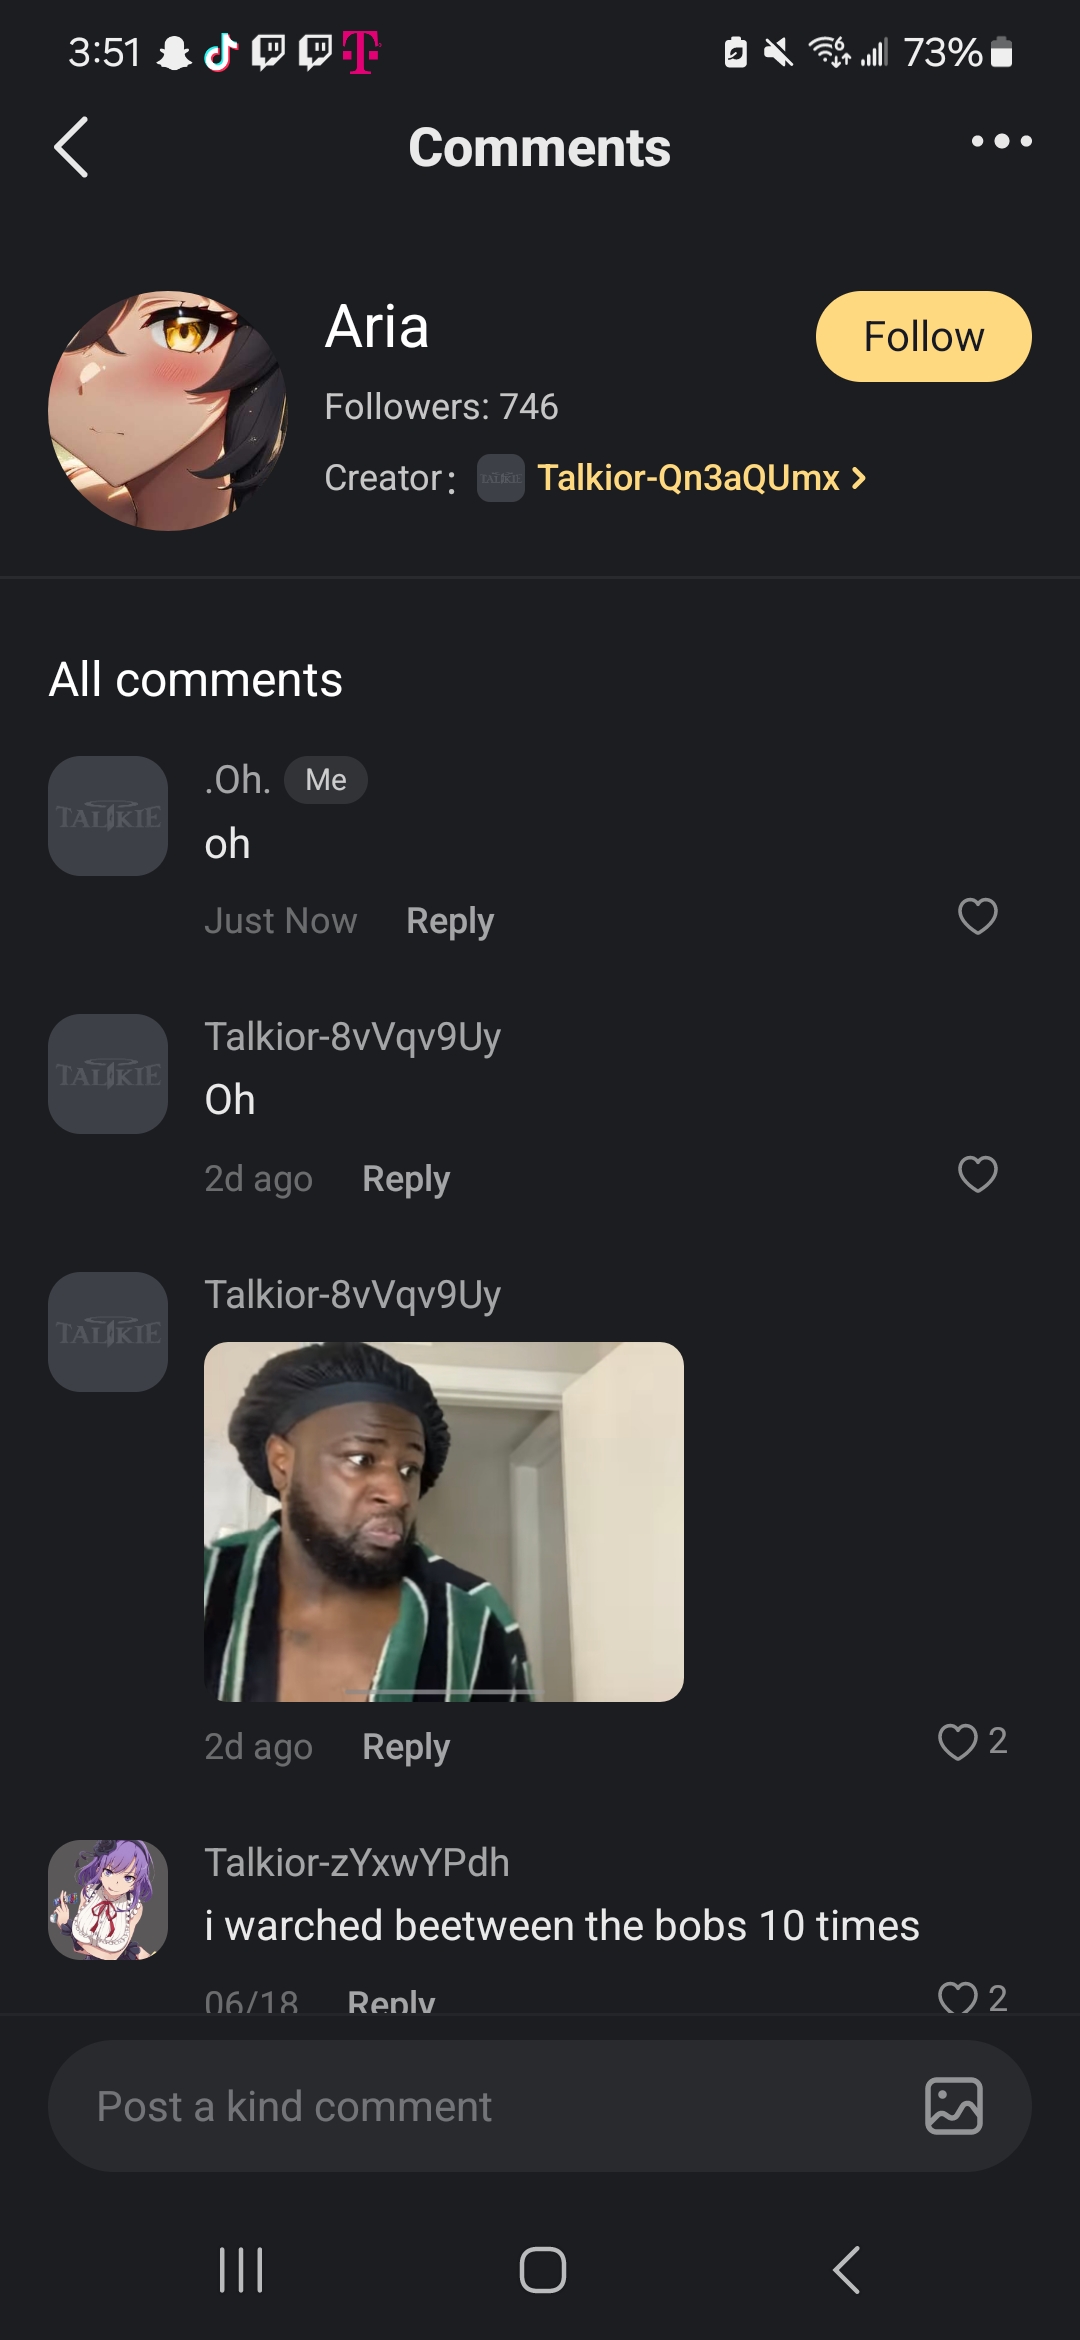Expand creator page via yellow chevron arrow
Image resolution: width=1080 pixels, height=2340 pixels.
tap(859, 478)
